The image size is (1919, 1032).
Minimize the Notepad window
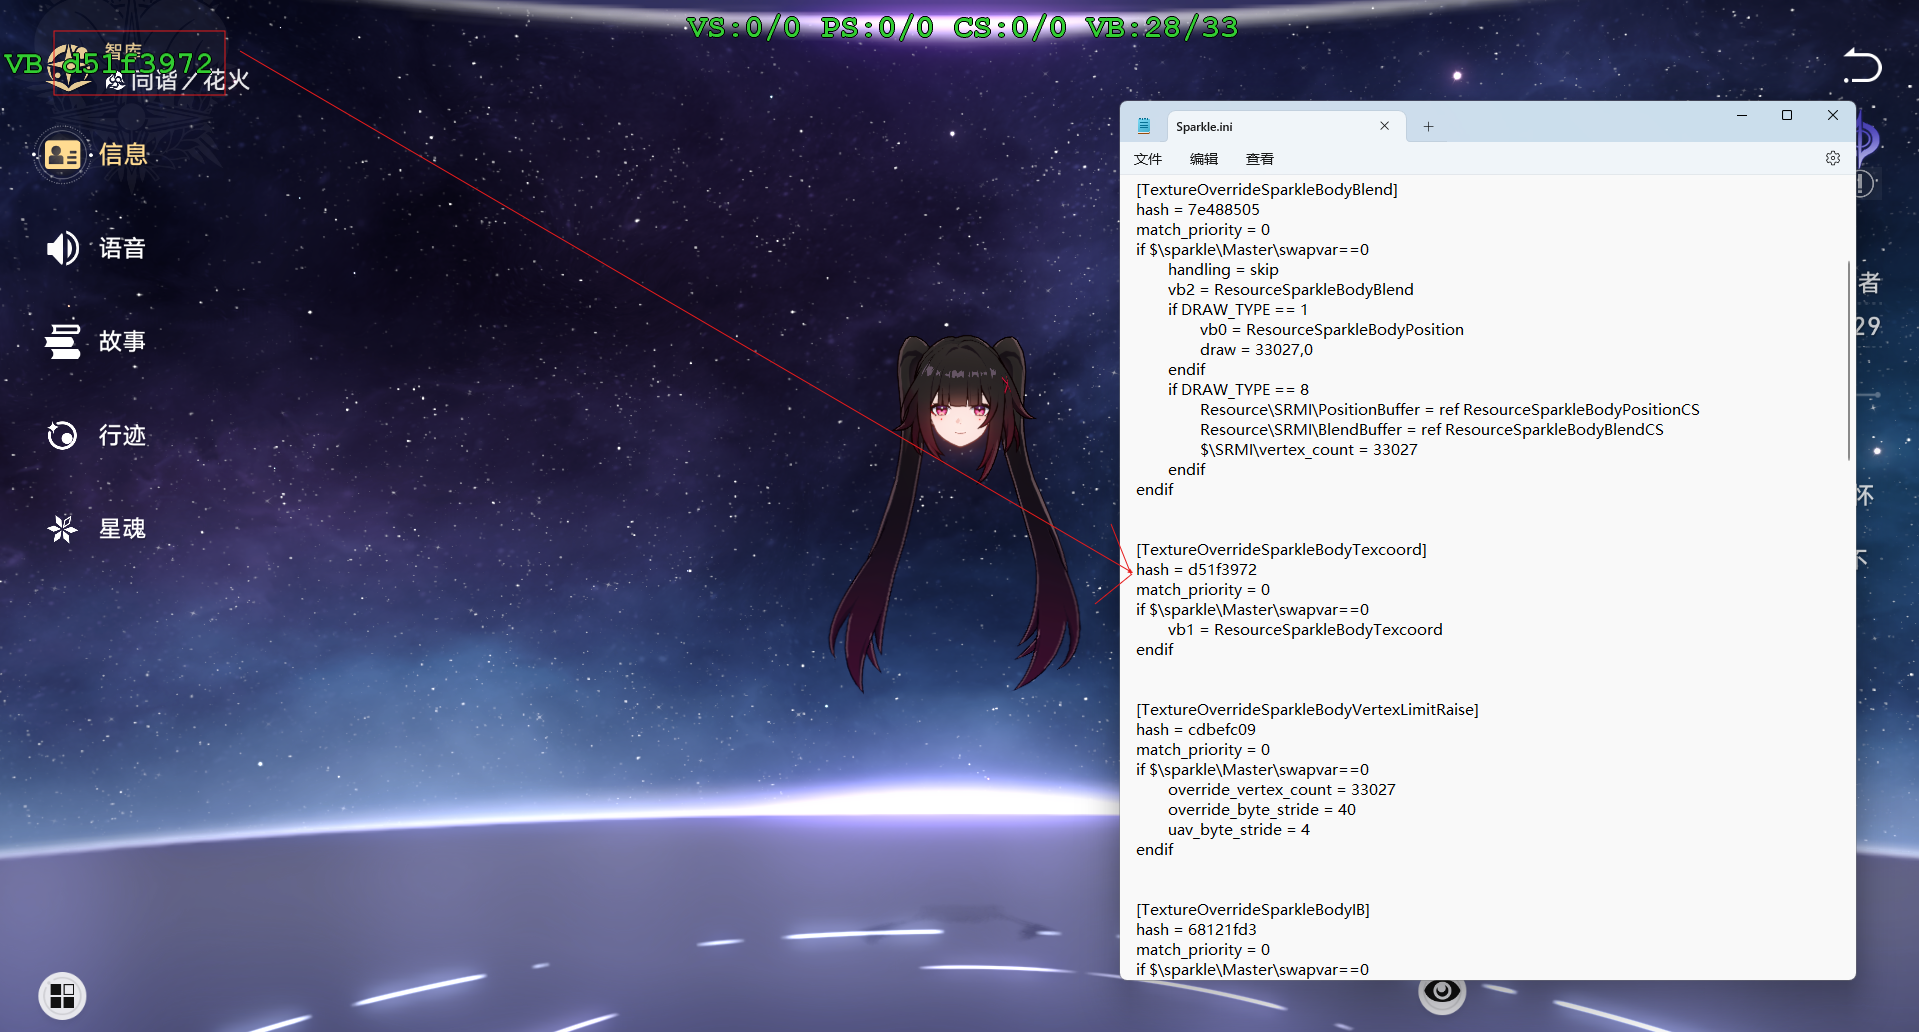click(x=1742, y=115)
